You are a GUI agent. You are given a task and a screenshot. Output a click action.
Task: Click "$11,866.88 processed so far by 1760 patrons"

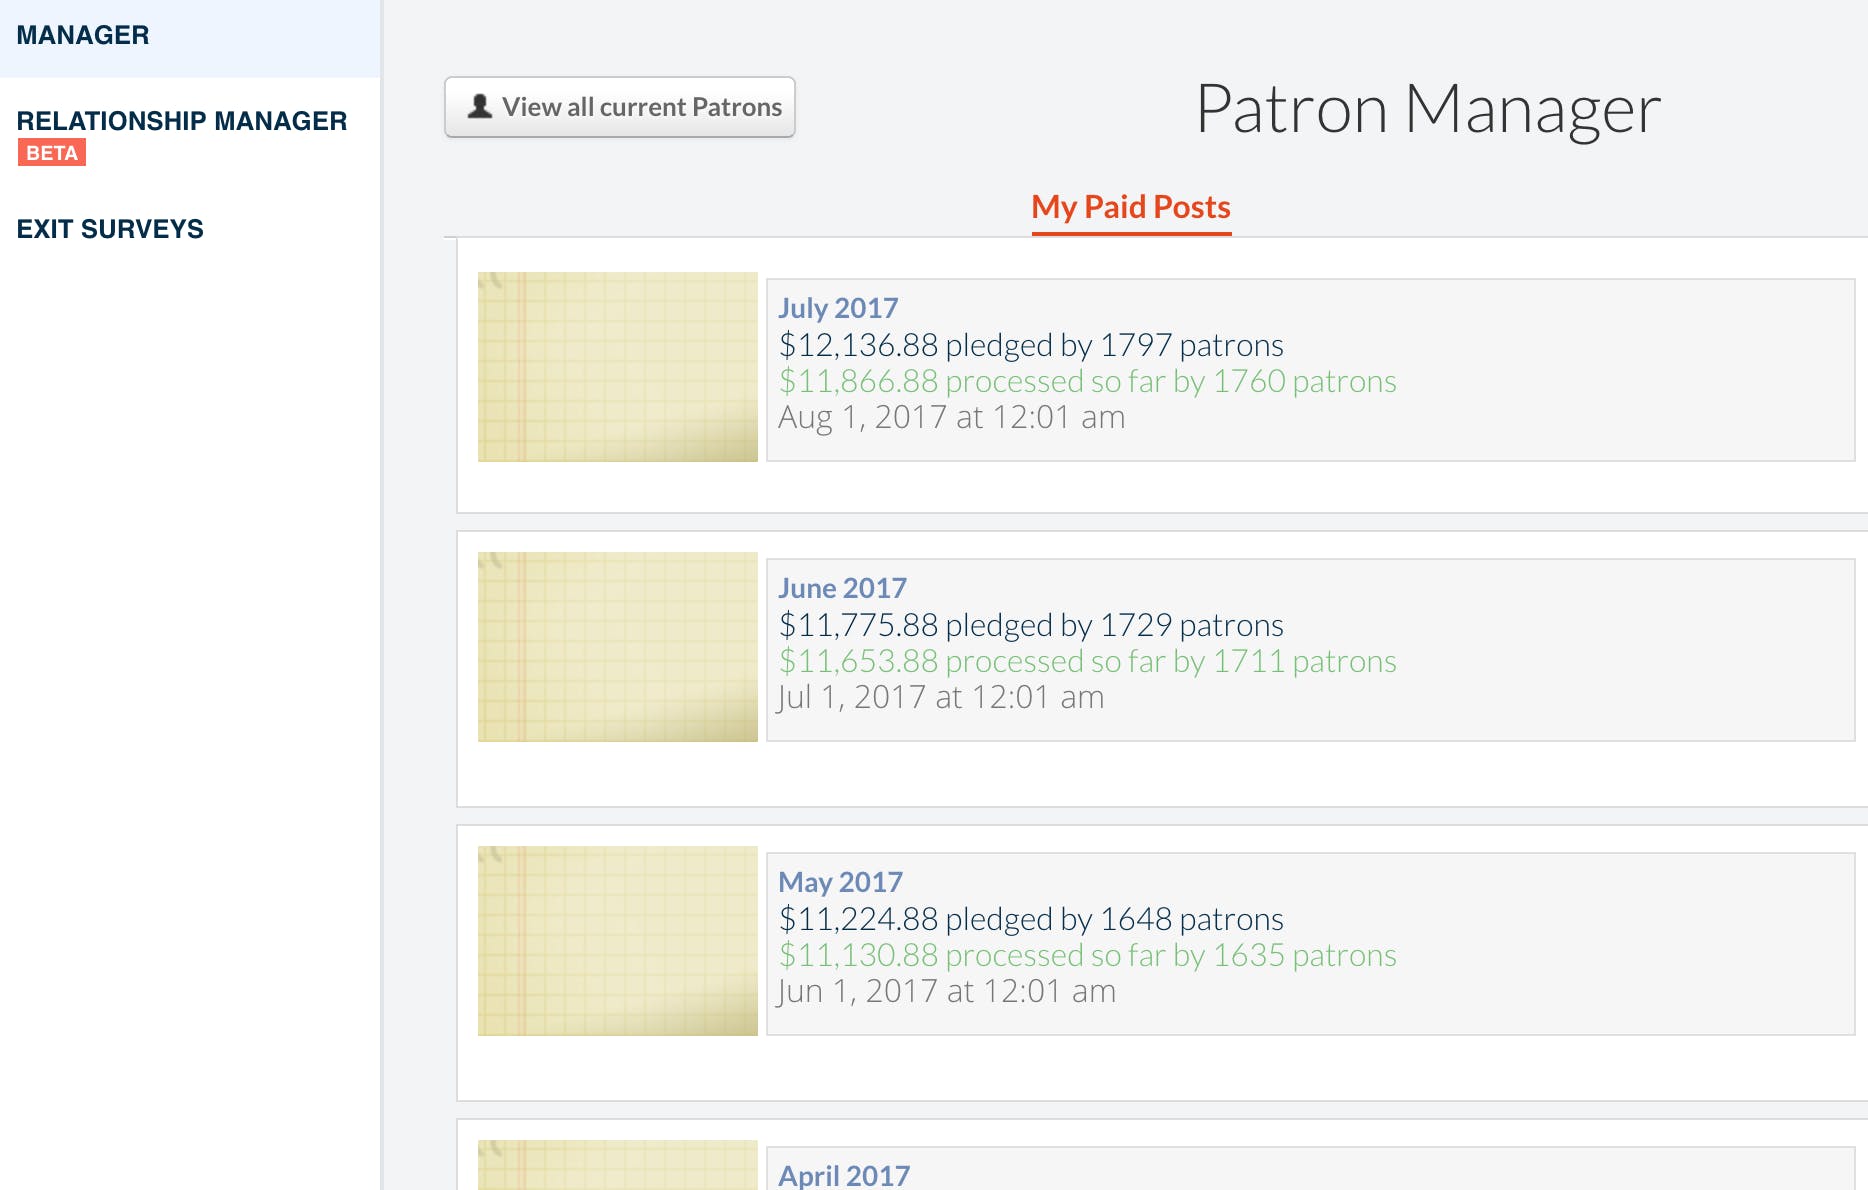click(1088, 381)
